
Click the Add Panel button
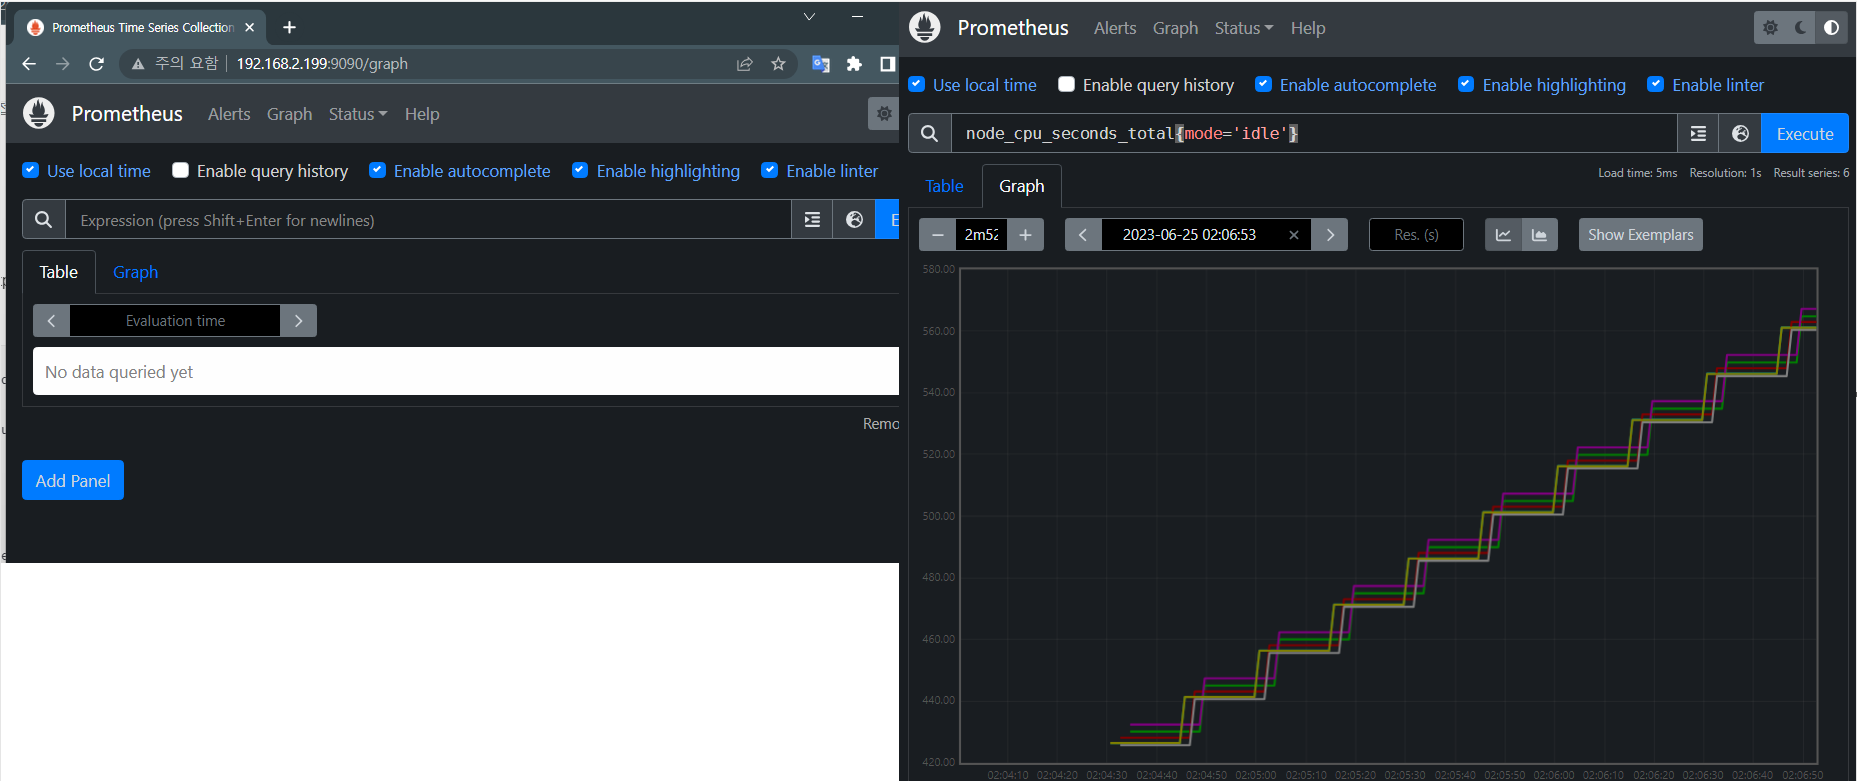click(x=73, y=480)
